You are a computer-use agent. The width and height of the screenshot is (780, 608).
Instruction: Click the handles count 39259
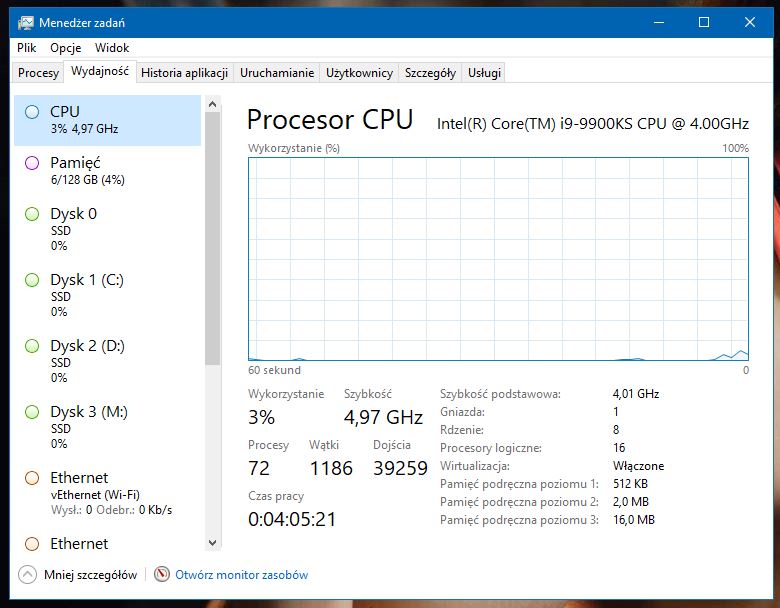pyautogui.click(x=400, y=468)
